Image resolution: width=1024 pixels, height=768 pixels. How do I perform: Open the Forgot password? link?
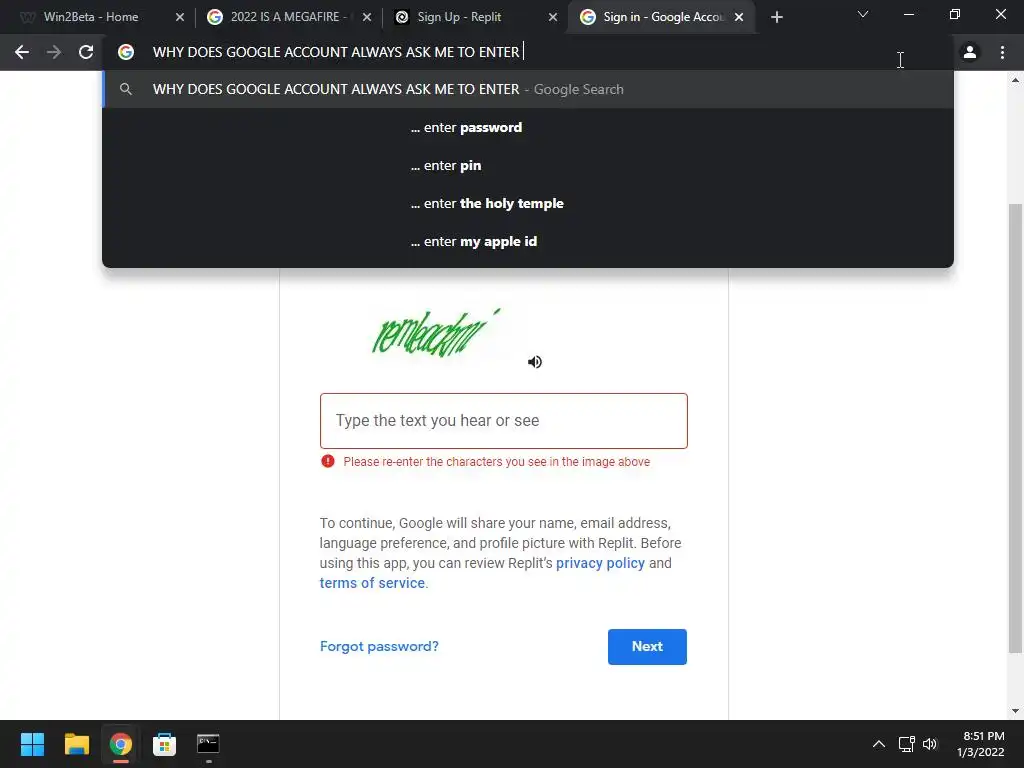[x=379, y=647]
